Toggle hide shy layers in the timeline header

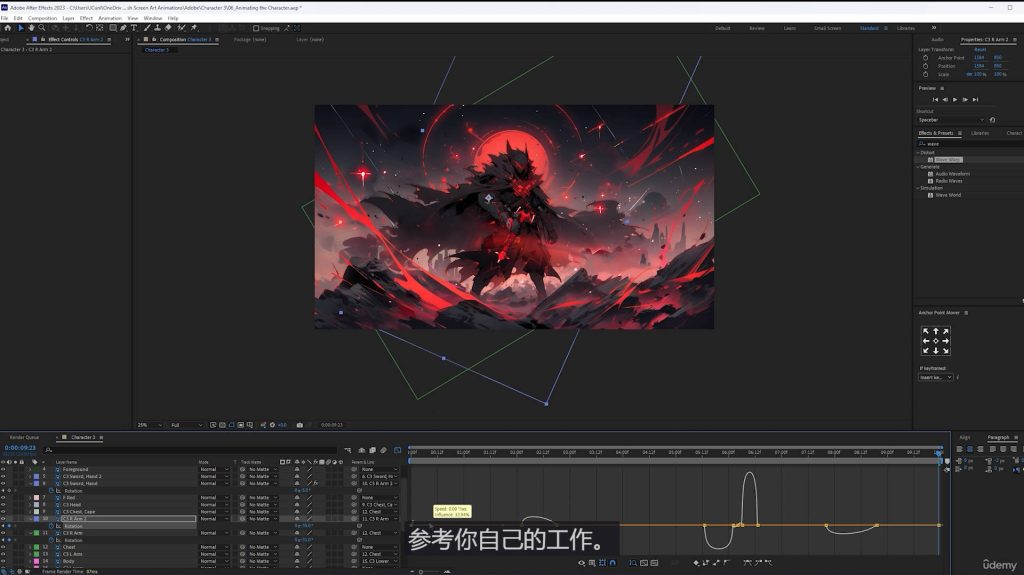click(361, 450)
